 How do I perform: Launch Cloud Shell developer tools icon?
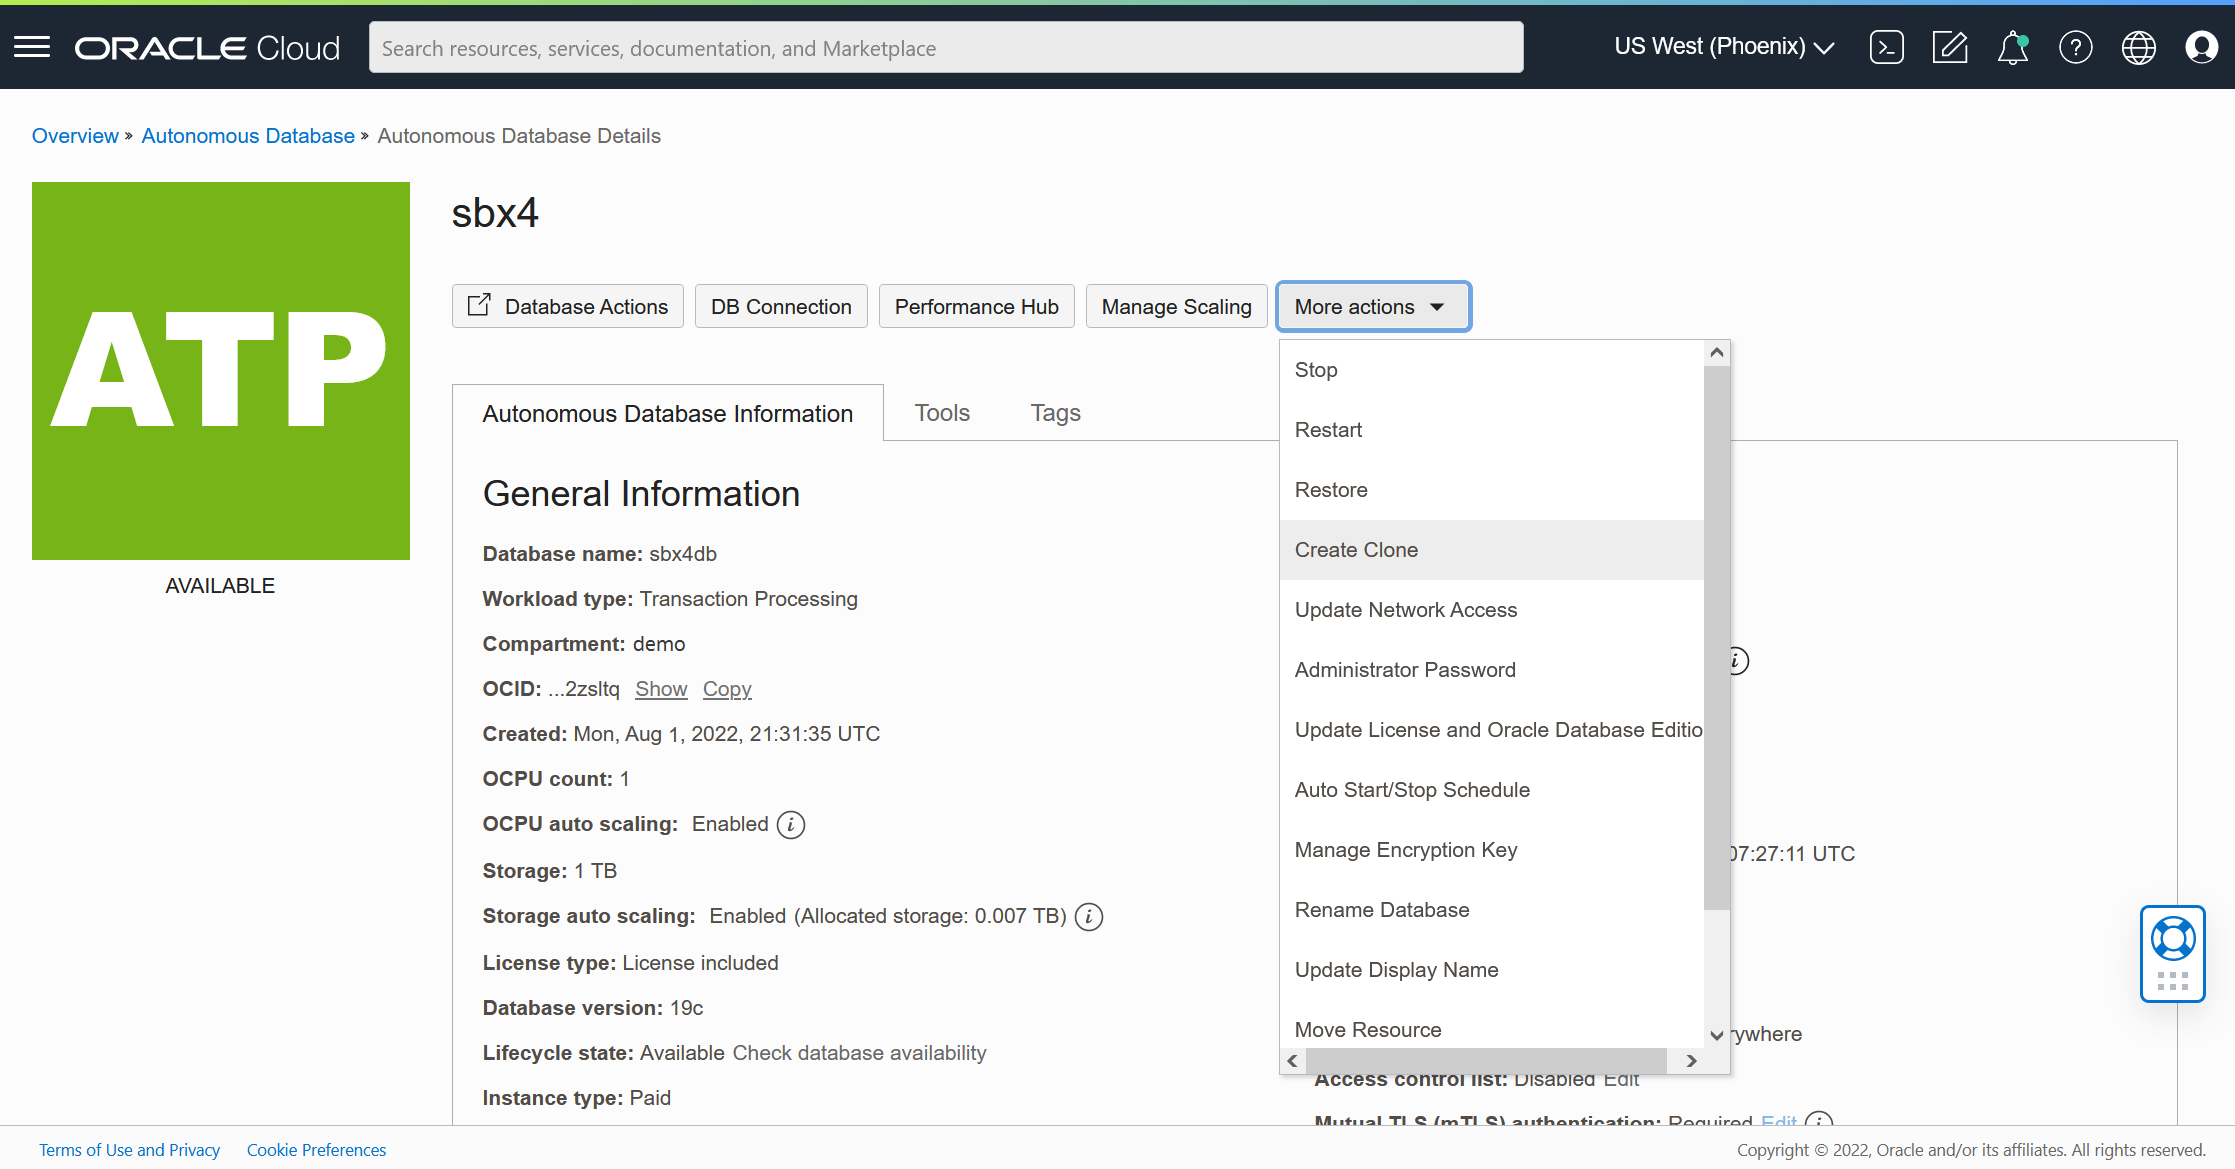tap(1886, 47)
